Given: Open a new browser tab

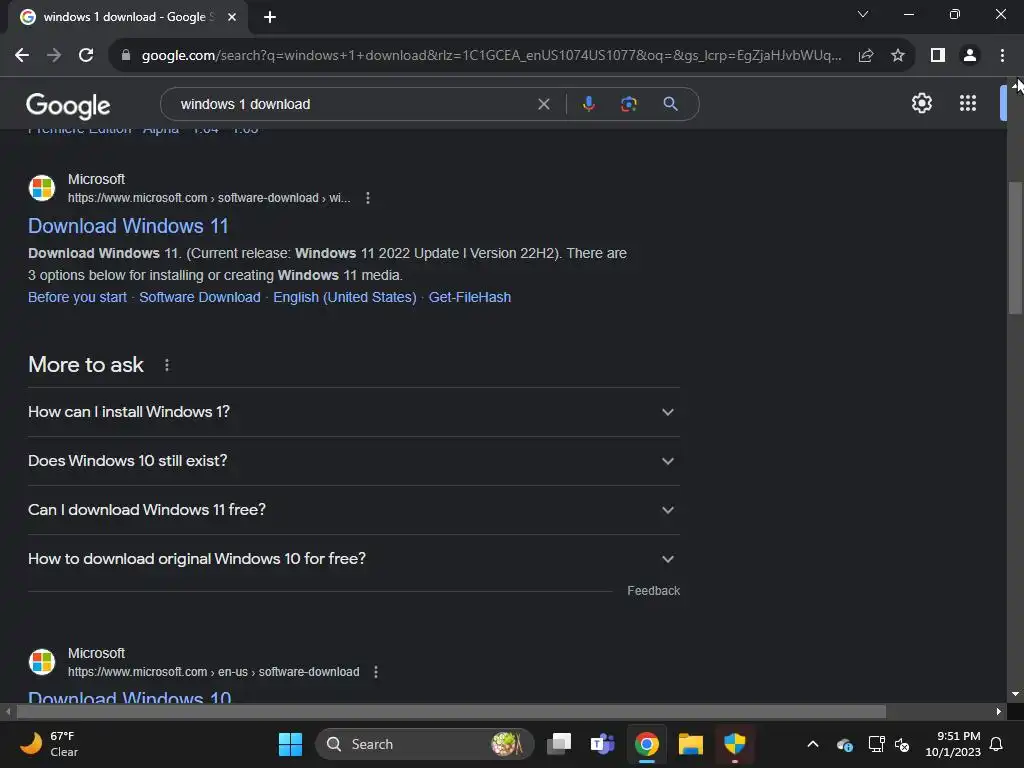Looking at the screenshot, I should (x=270, y=17).
